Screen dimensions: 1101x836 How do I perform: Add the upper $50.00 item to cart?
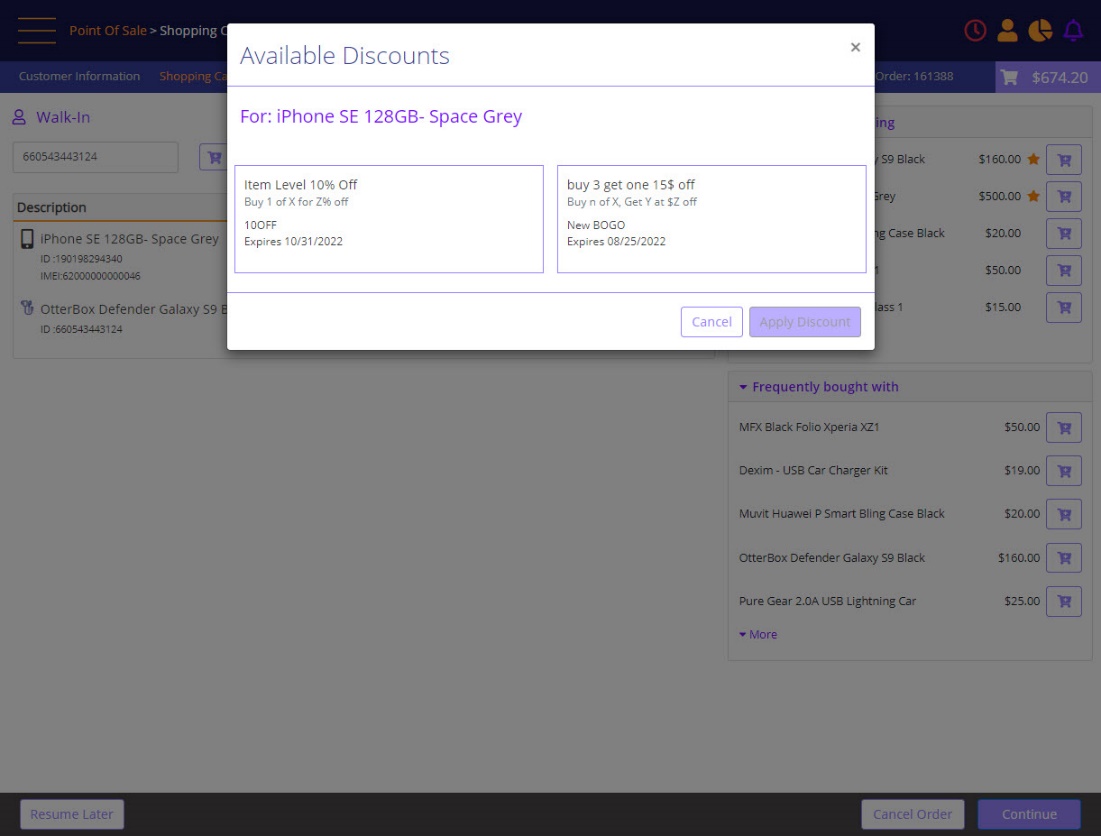[x=1064, y=270]
